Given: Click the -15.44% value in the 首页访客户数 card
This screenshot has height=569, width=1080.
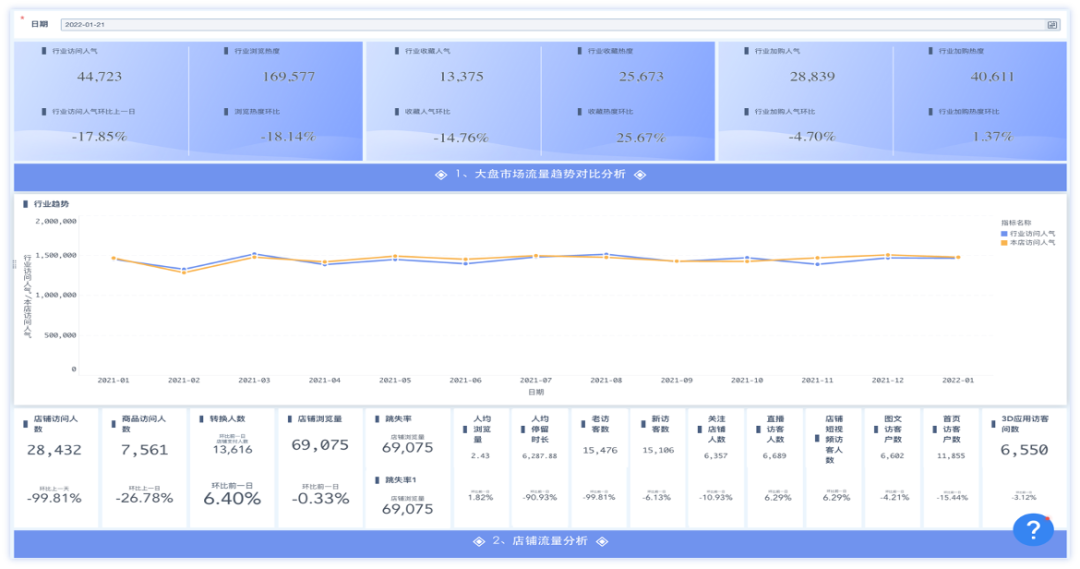Looking at the screenshot, I should (953, 497).
